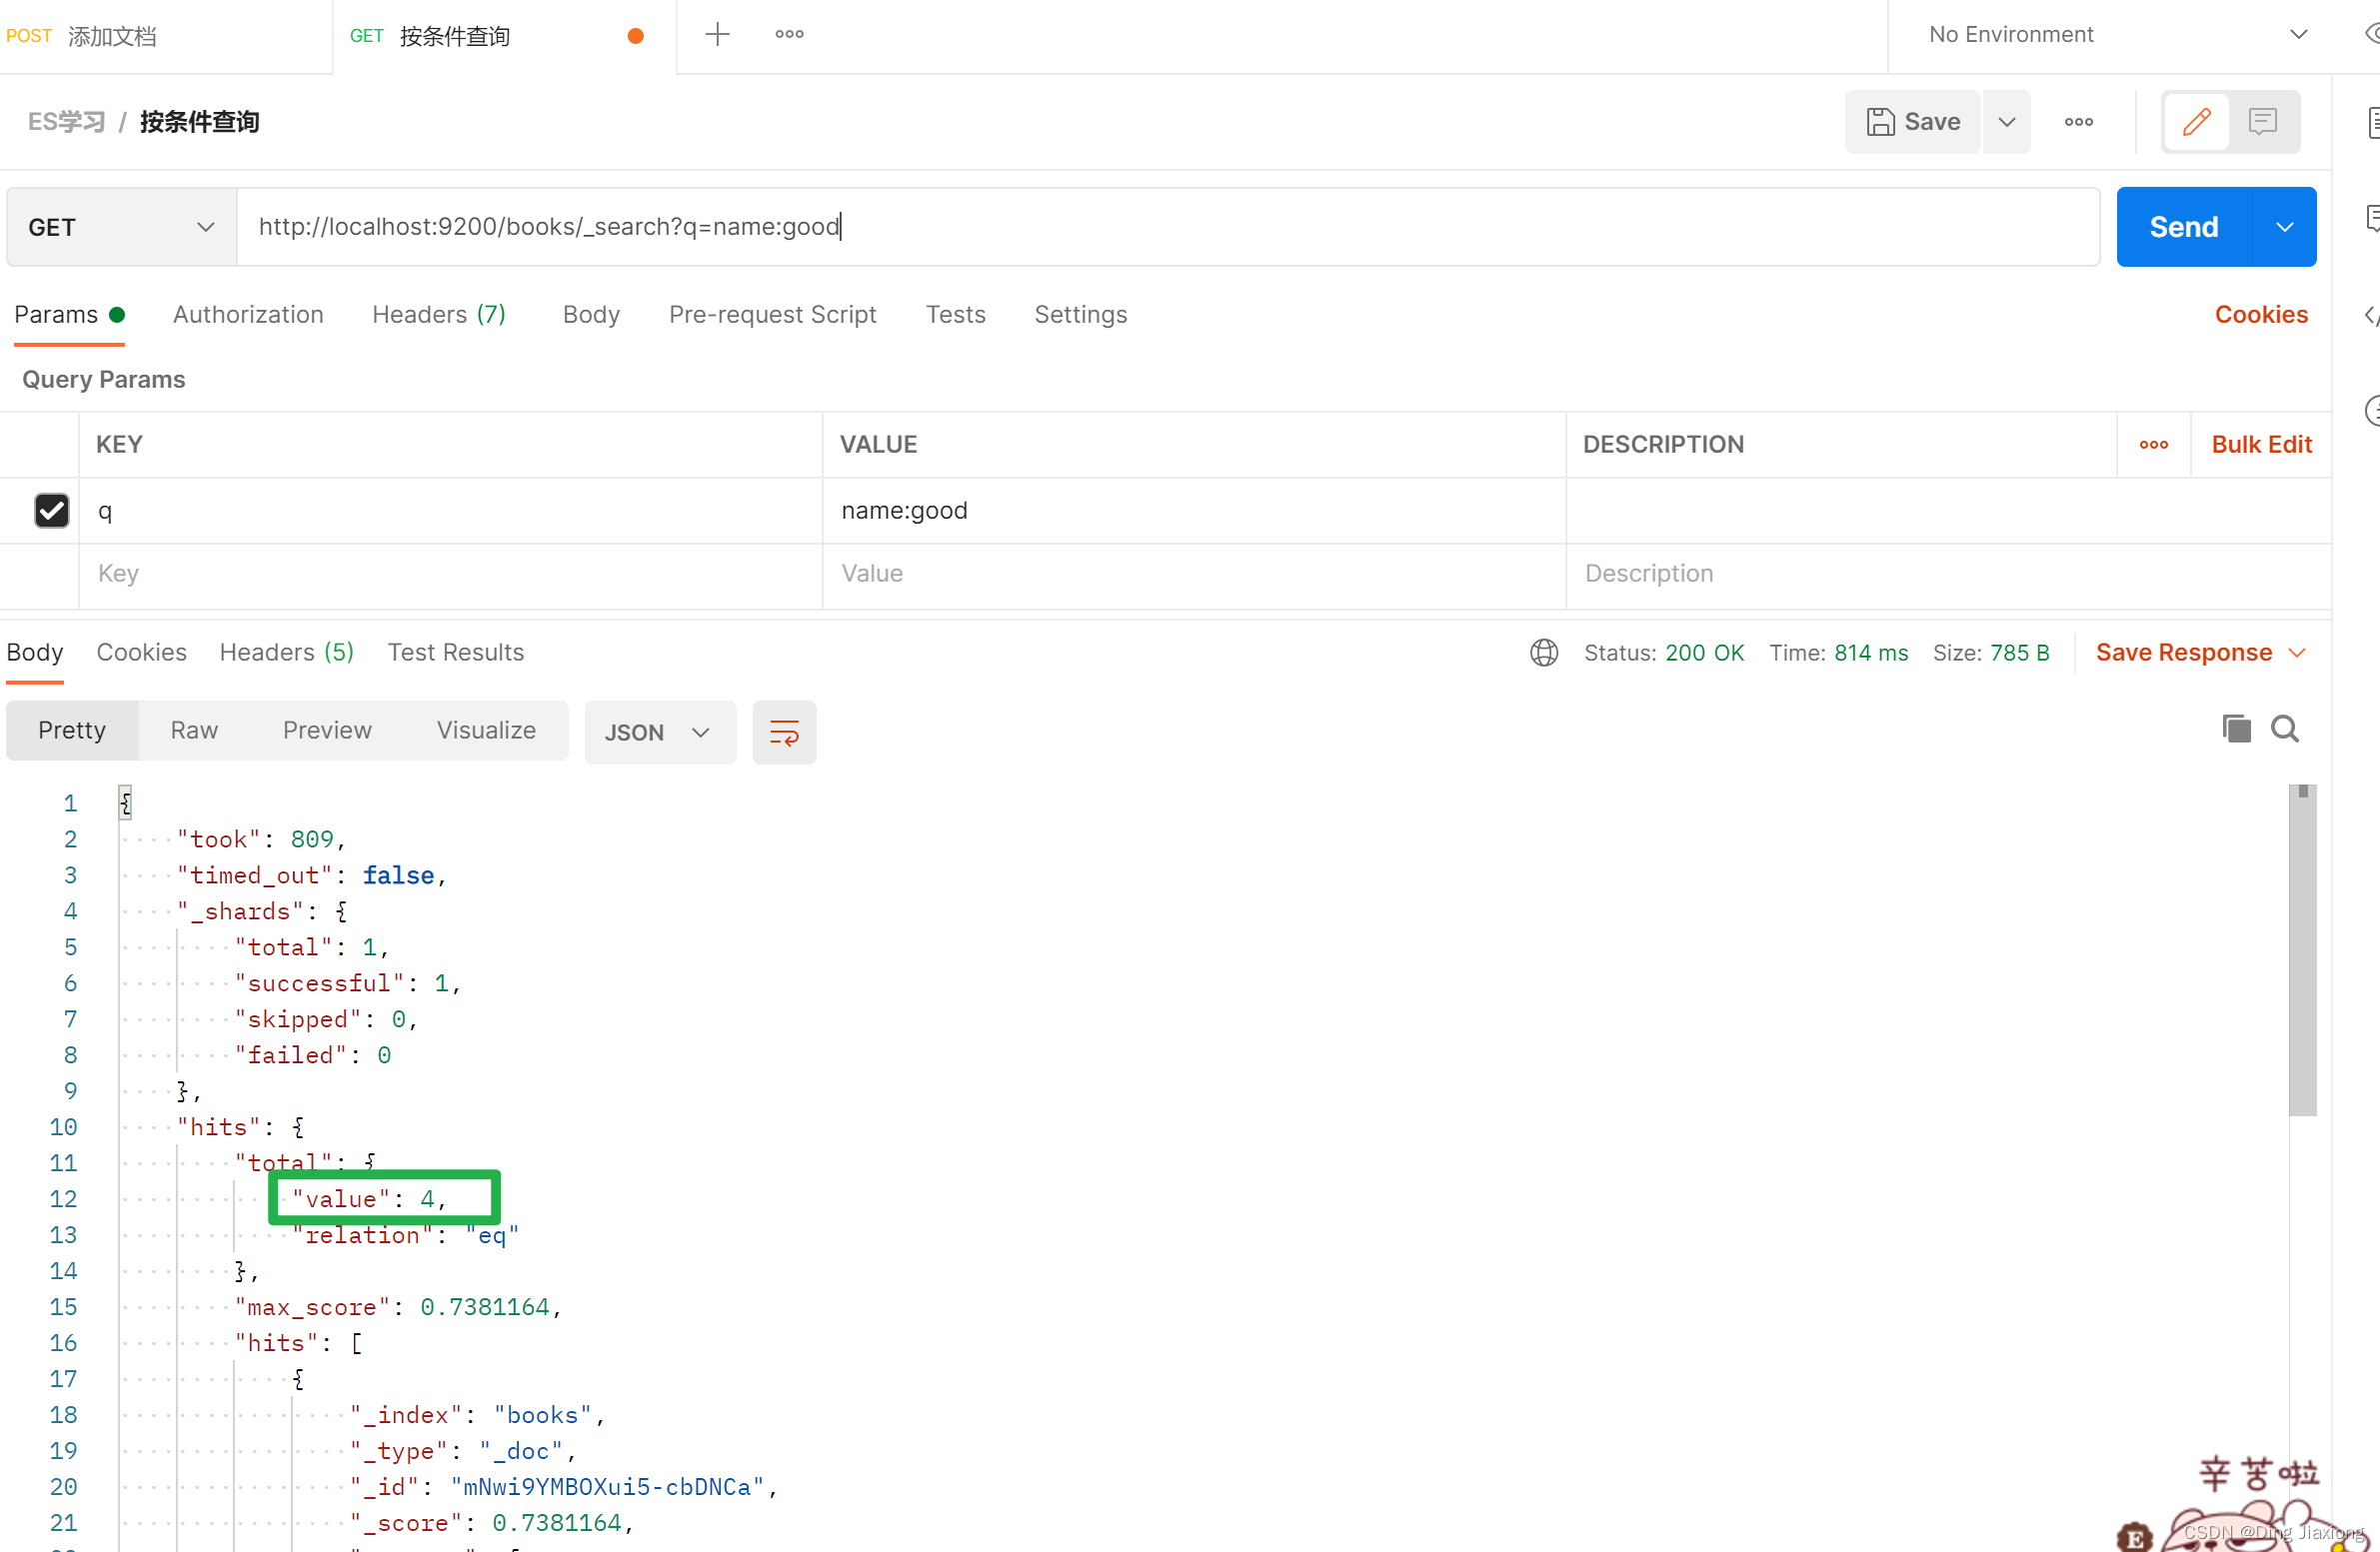Select the Raw view format
Image resolution: width=2380 pixels, height=1552 pixels.
(193, 731)
